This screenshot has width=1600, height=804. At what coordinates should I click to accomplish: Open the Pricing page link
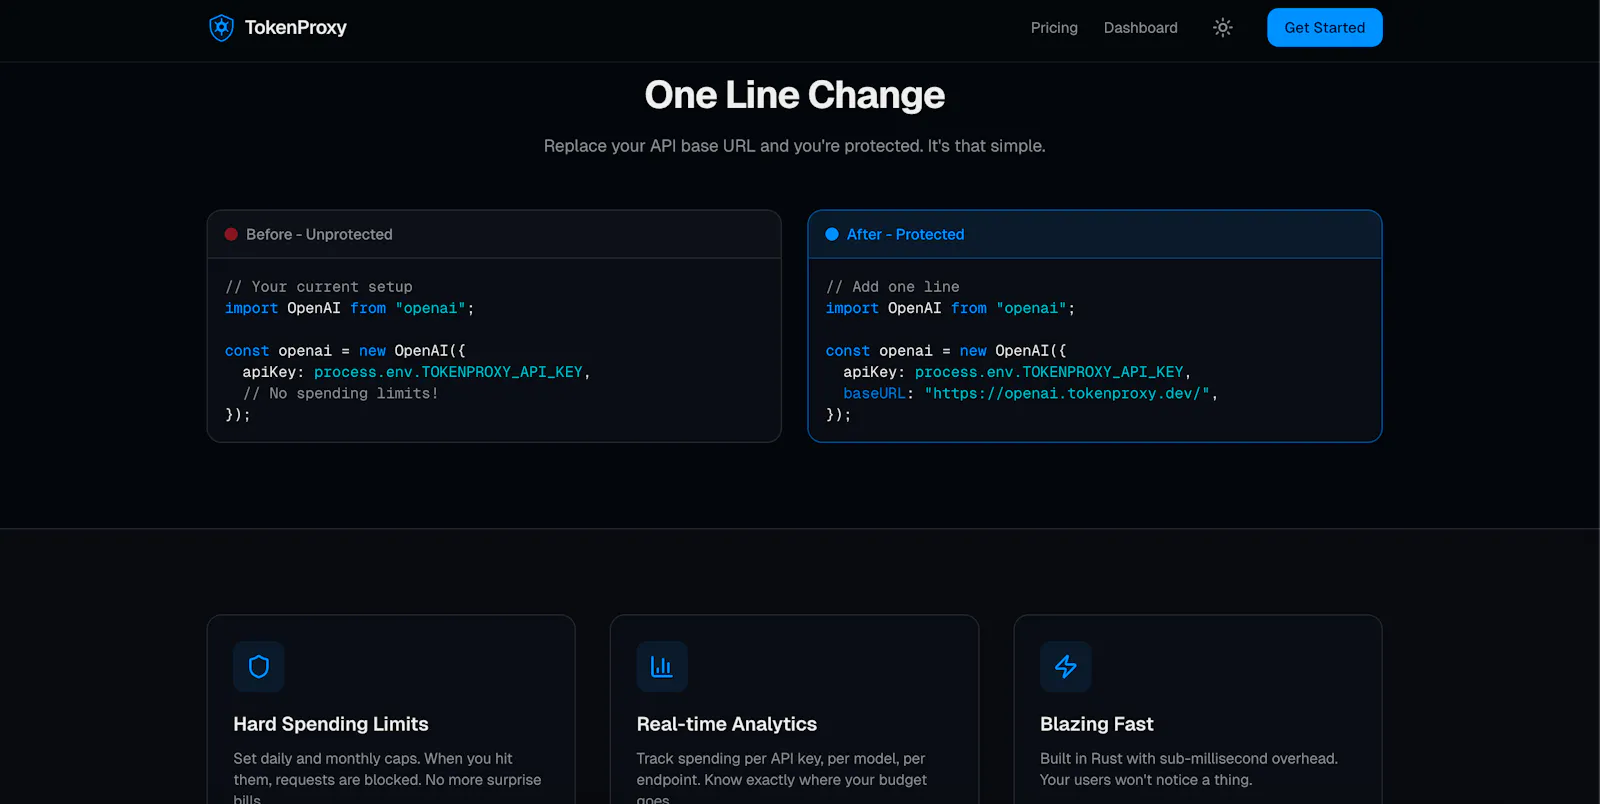[x=1054, y=28]
